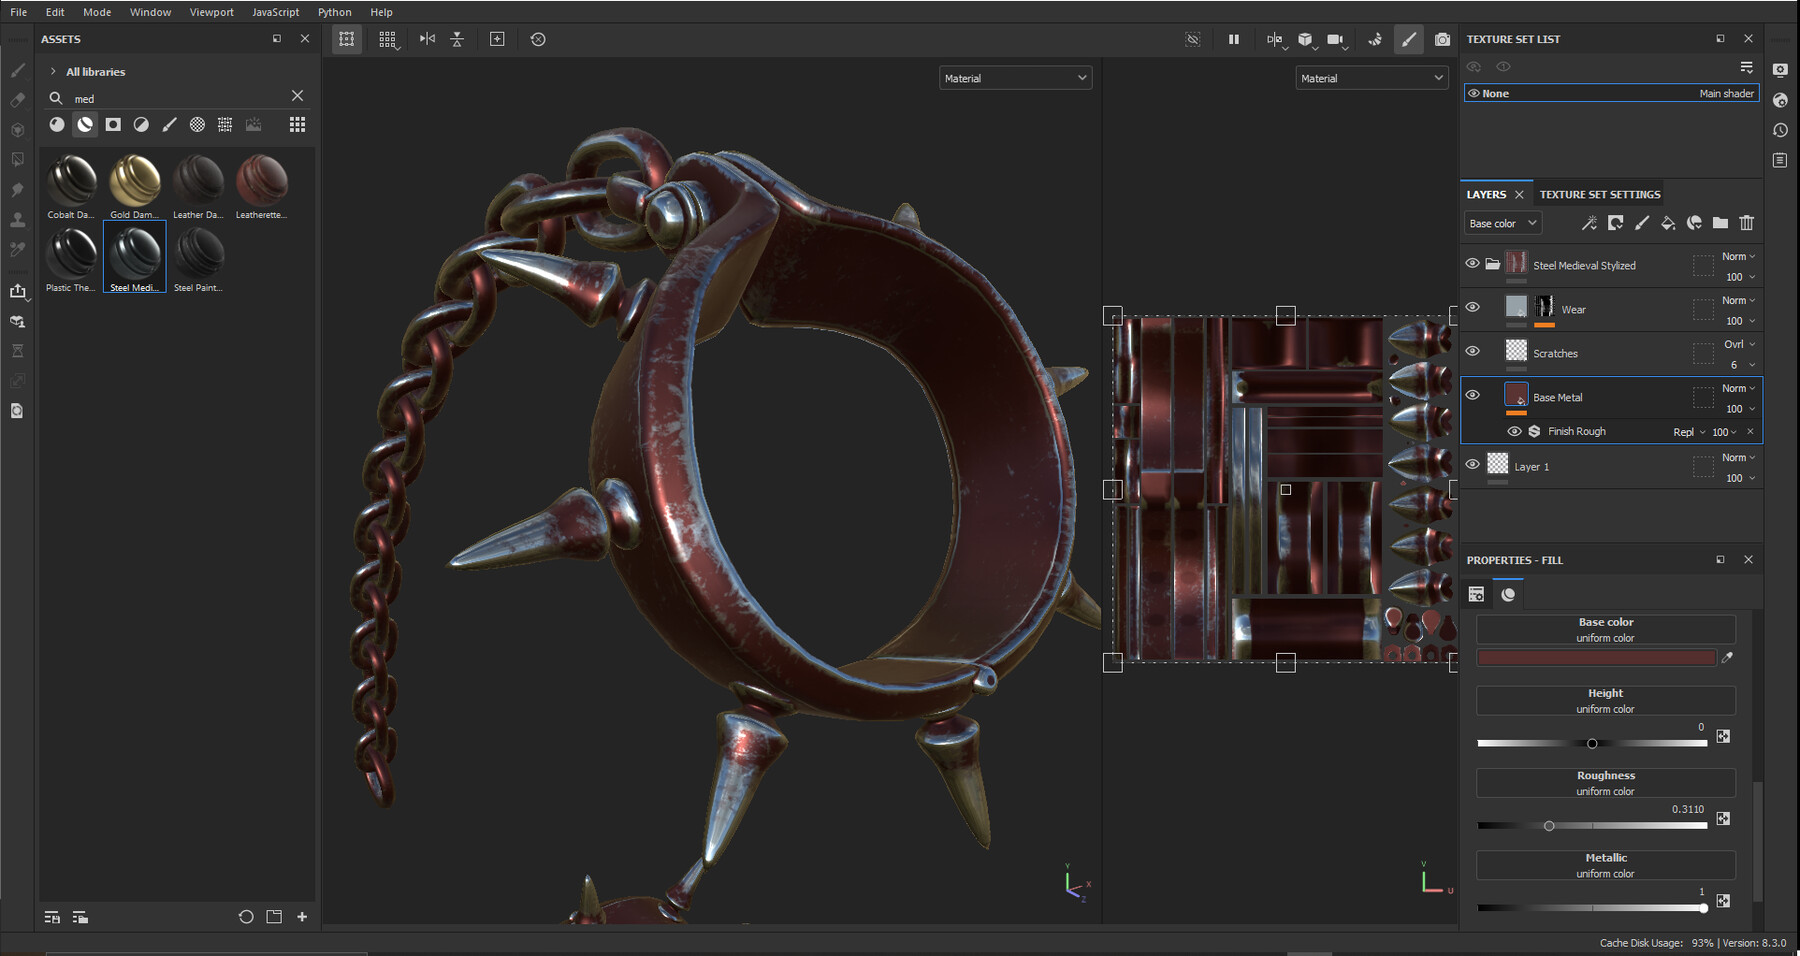Select the Eraser tool in left toolbar

click(x=17, y=100)
